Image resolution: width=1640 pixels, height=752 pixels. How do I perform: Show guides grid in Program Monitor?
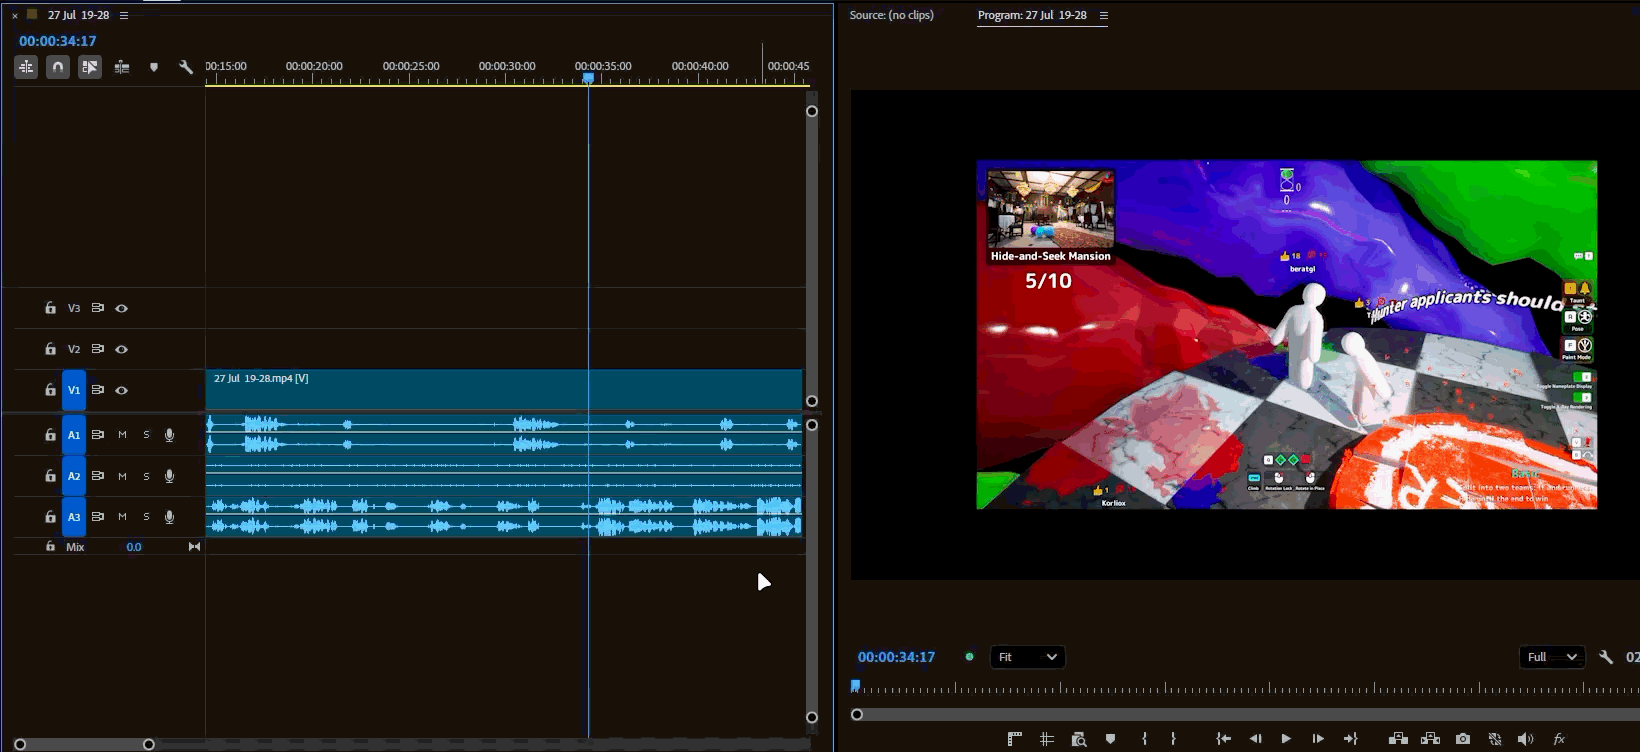pyautogui.click(x=1047, y=739)
